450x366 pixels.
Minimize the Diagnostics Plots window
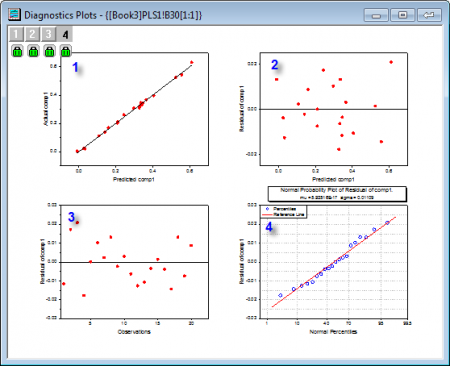376,15
